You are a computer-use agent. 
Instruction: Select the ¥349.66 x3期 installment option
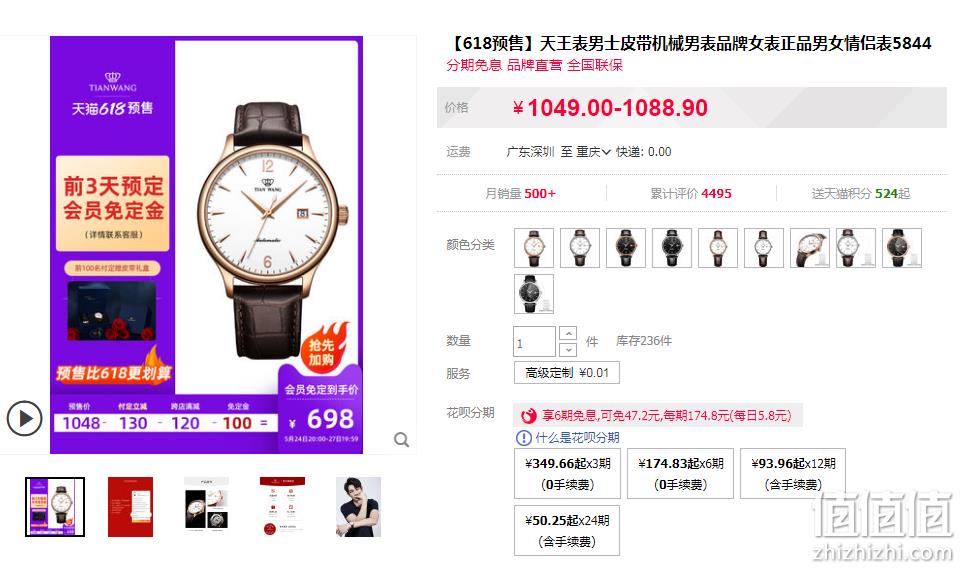click(568, 473)
